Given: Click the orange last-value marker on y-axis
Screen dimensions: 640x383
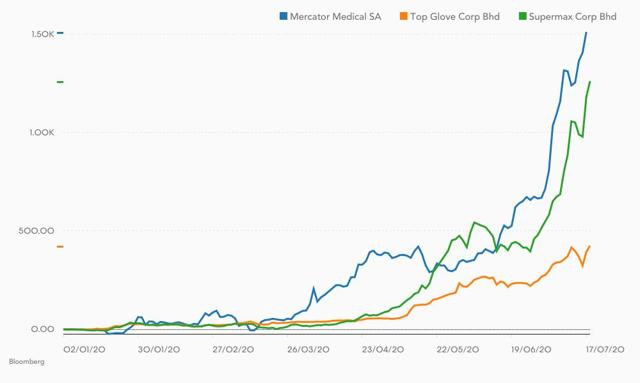Looking at the screenshot, I should [60, 247].
